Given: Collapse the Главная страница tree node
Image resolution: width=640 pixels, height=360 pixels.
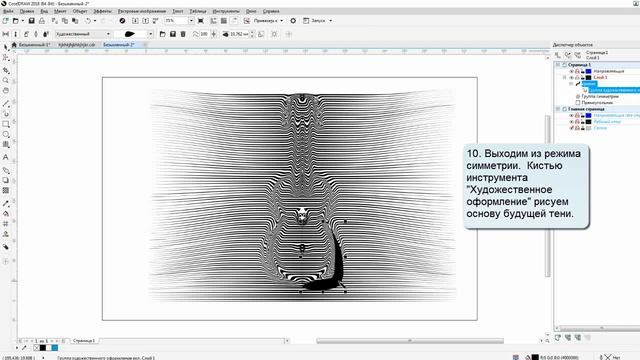Looking at the screenshot, I should (558, 109).
